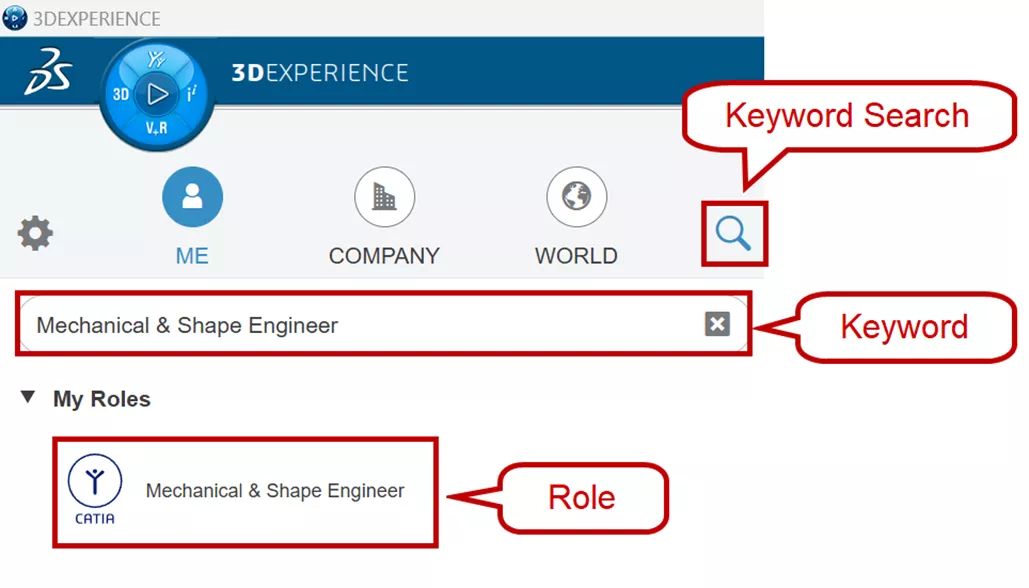Click the My Roles heading
The image size is (1029, 588).
102,399
